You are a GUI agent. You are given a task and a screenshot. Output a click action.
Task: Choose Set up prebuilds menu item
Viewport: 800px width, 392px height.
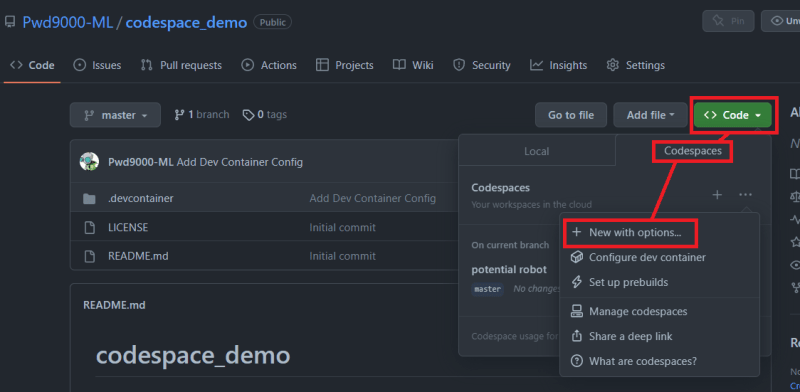659,282
